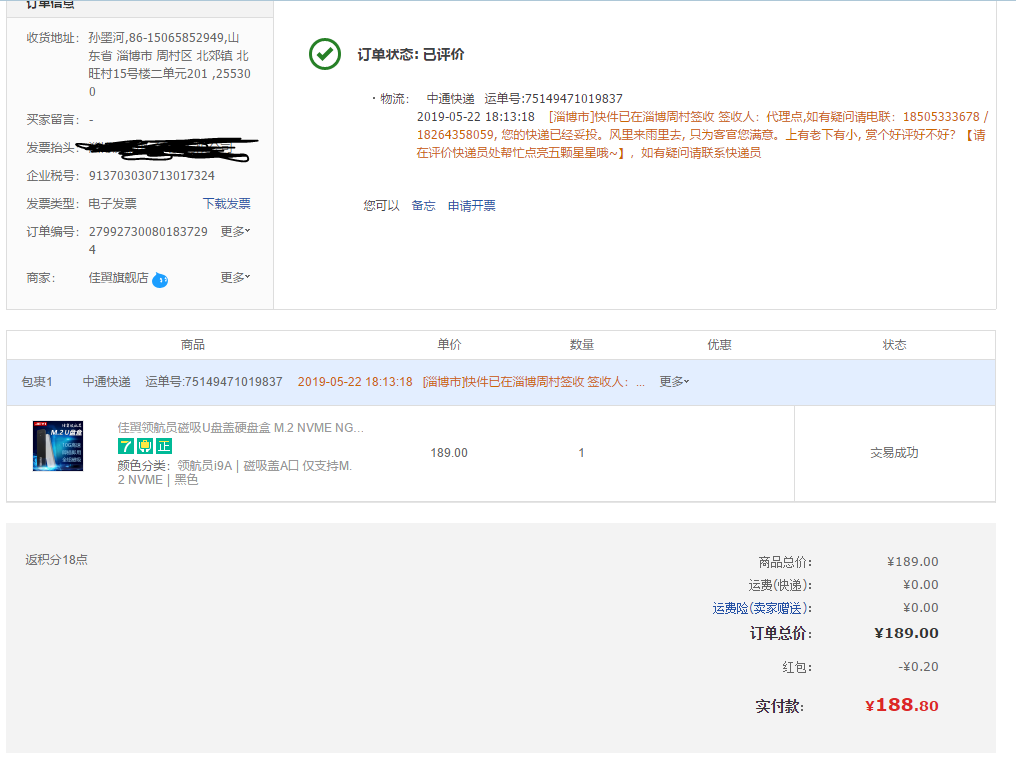
Task: Open the 运费险(卖家赠送) link
Action: (762, 608)
